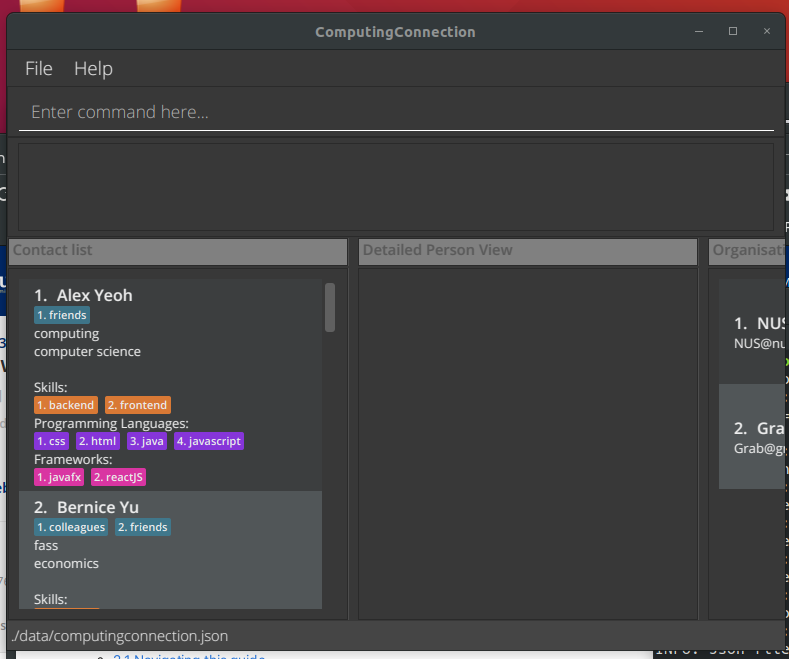Screen dimensions: 789x659
Task: Click the '1. backend' skill tag
Action: [66, 405]
